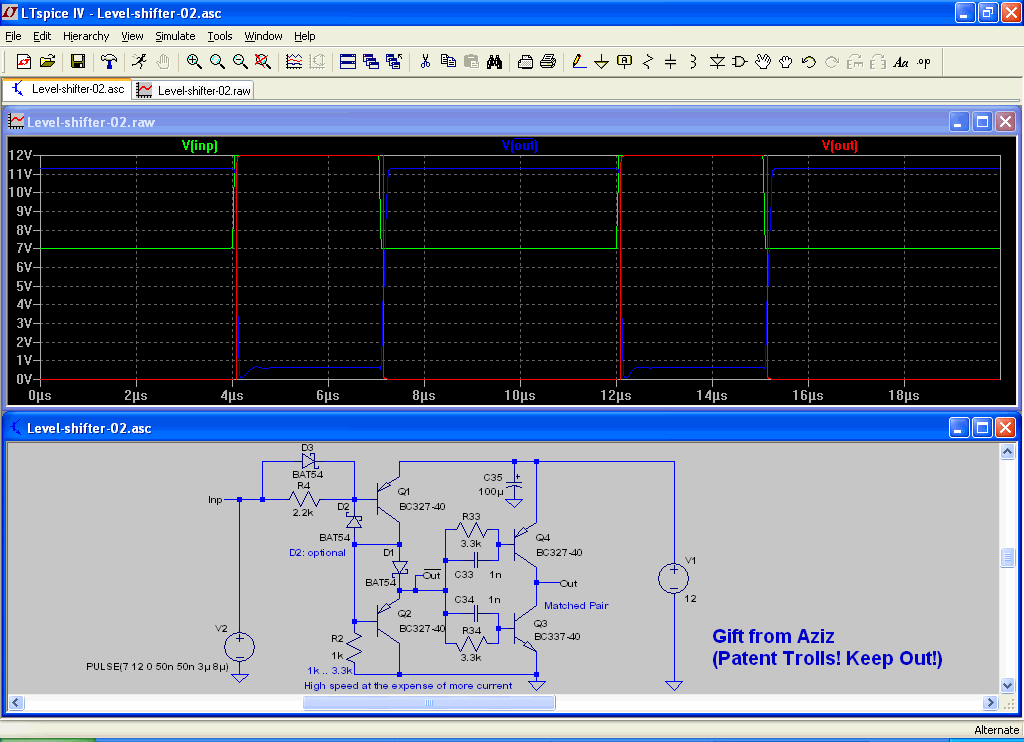Viewport: 1024px width, 742px height.
Task: Click the green V(inp) trace label
Action: pos(199,146)
